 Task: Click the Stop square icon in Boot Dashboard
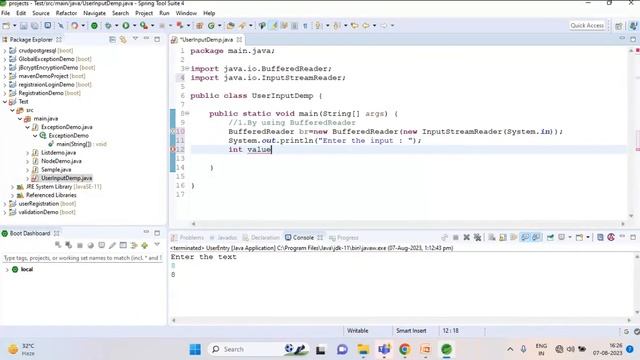80,245
